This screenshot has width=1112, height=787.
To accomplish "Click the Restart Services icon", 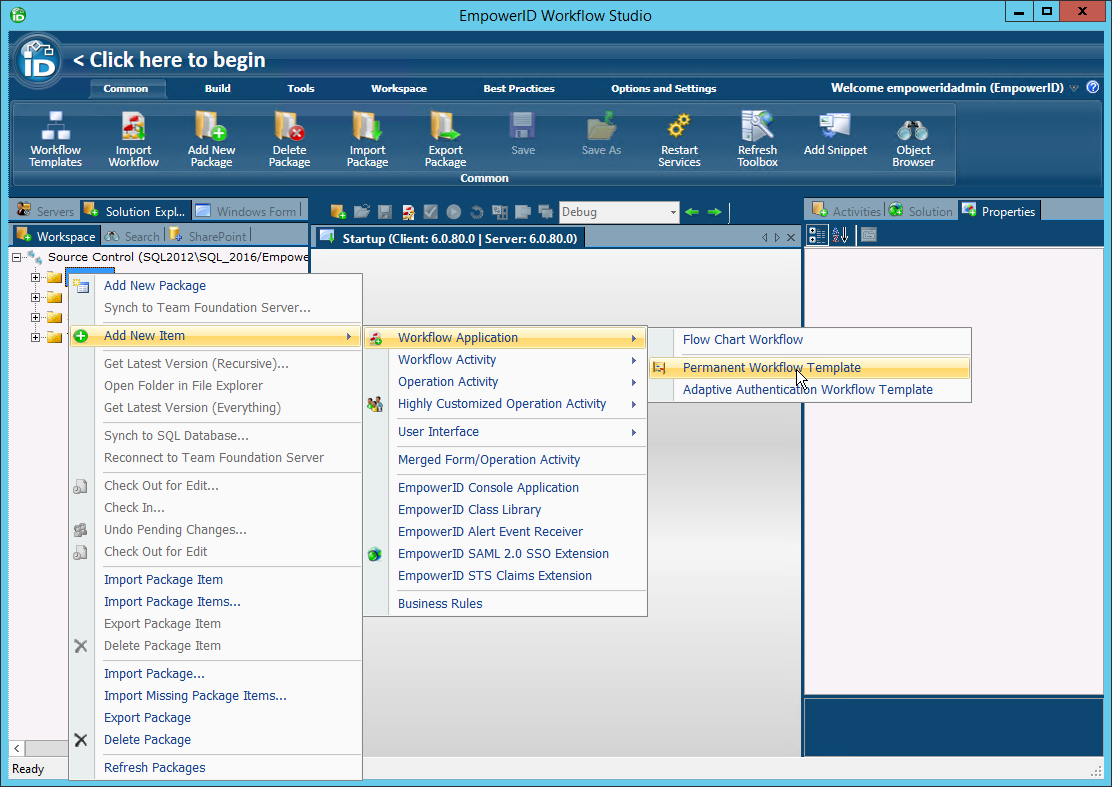I will pyautogui.click(x=679, y=140).
